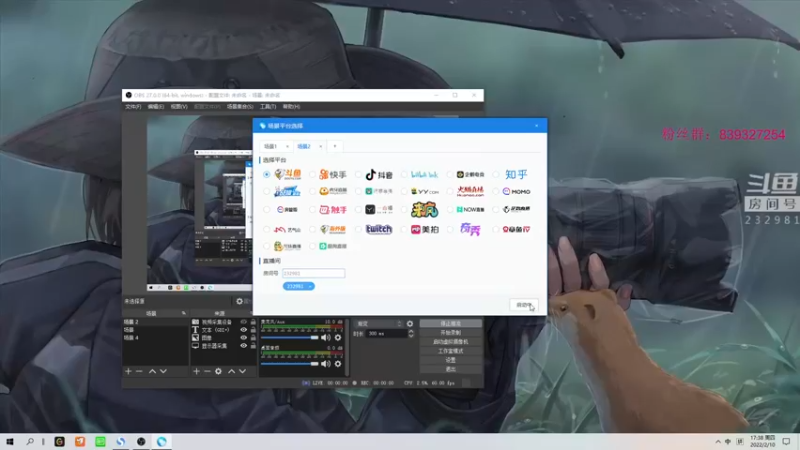This screenshot has width=800, height=450.
Task: Switch to the 场景1 tab in dialog
Action: [x=271, y=146]
